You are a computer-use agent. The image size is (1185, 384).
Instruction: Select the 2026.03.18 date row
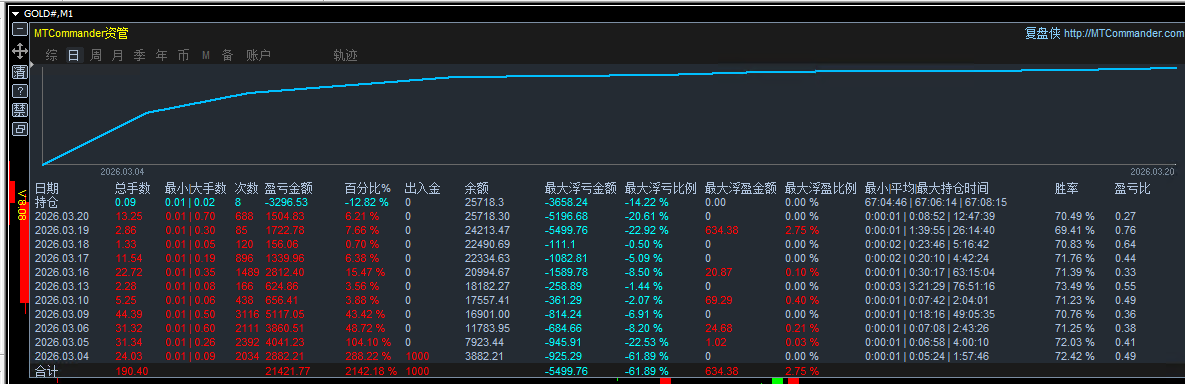point(63,244)
